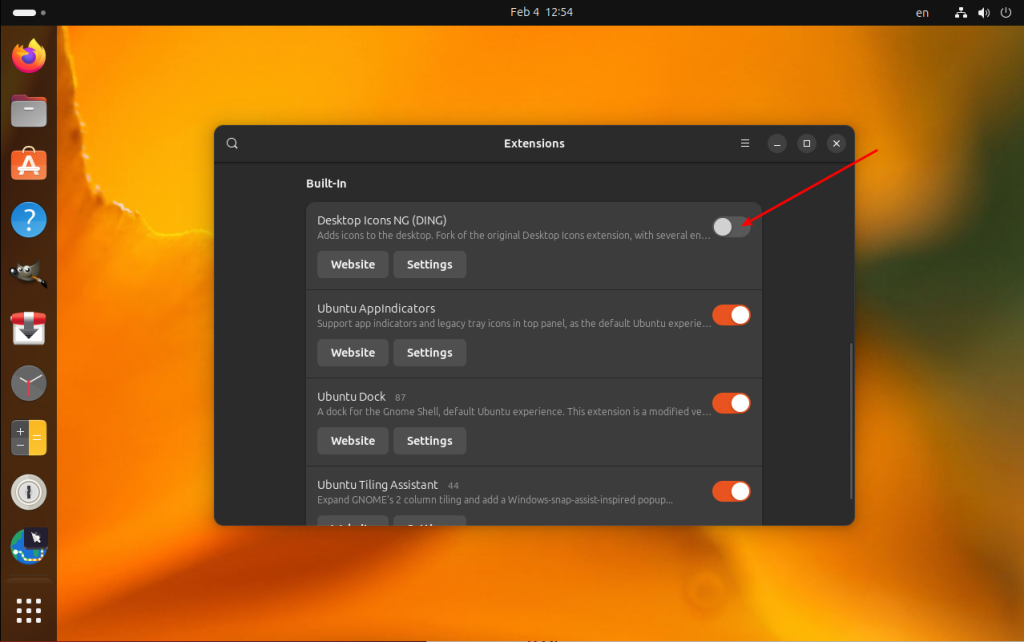Screen dimensions: 1024x642
Task: Launch GIMP from the dock
Action: pyautogui.click(x=29, y=274)
